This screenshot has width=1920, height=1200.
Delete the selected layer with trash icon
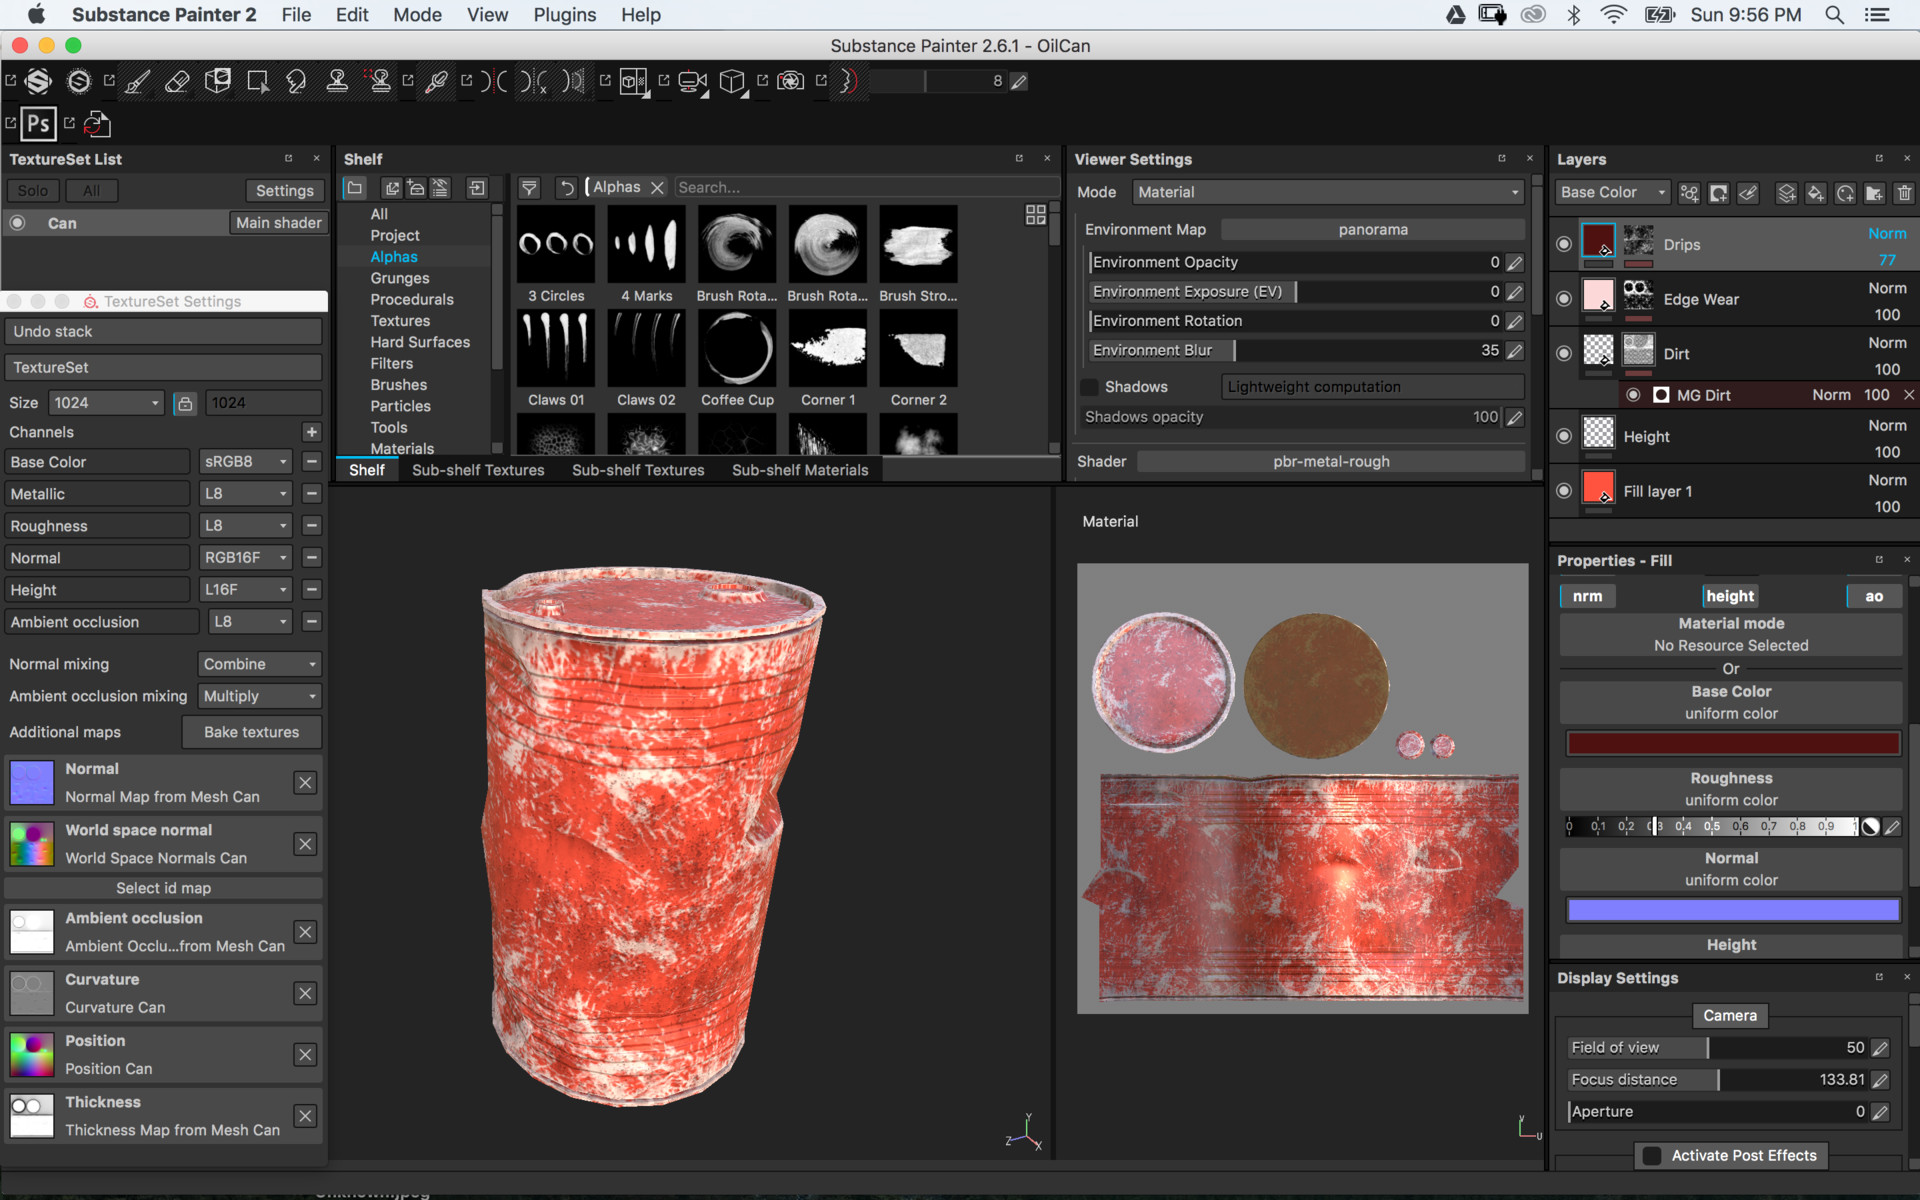coord(1904,193)
